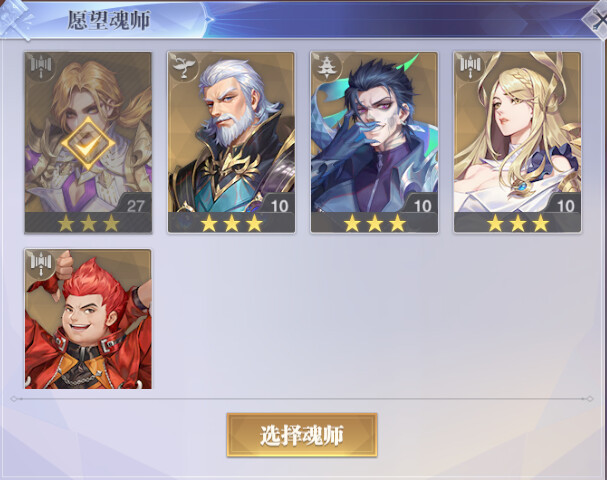This screenshot has height=480, width=607.
Task: Pick the red-haired chubby hero card
Action: [x=88, y=319]
